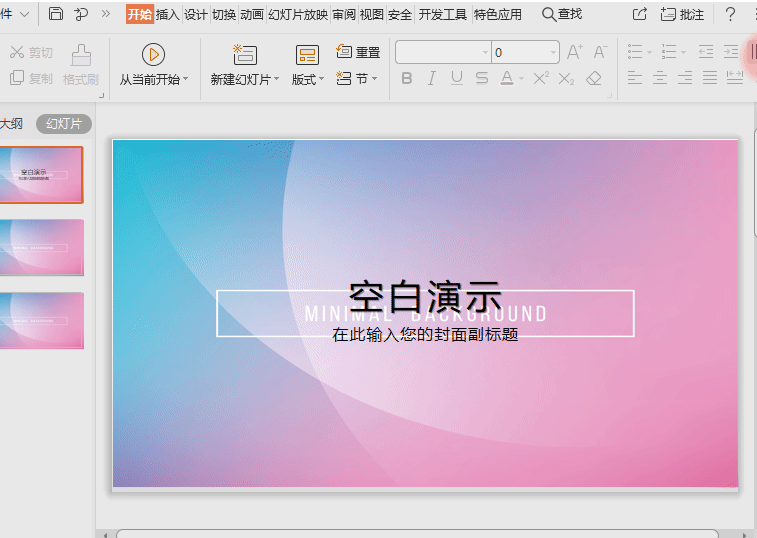This screenshot has width=757, height=538.
Task: Open the font size dropdown showing 0
Action: [x=554, y=52]
